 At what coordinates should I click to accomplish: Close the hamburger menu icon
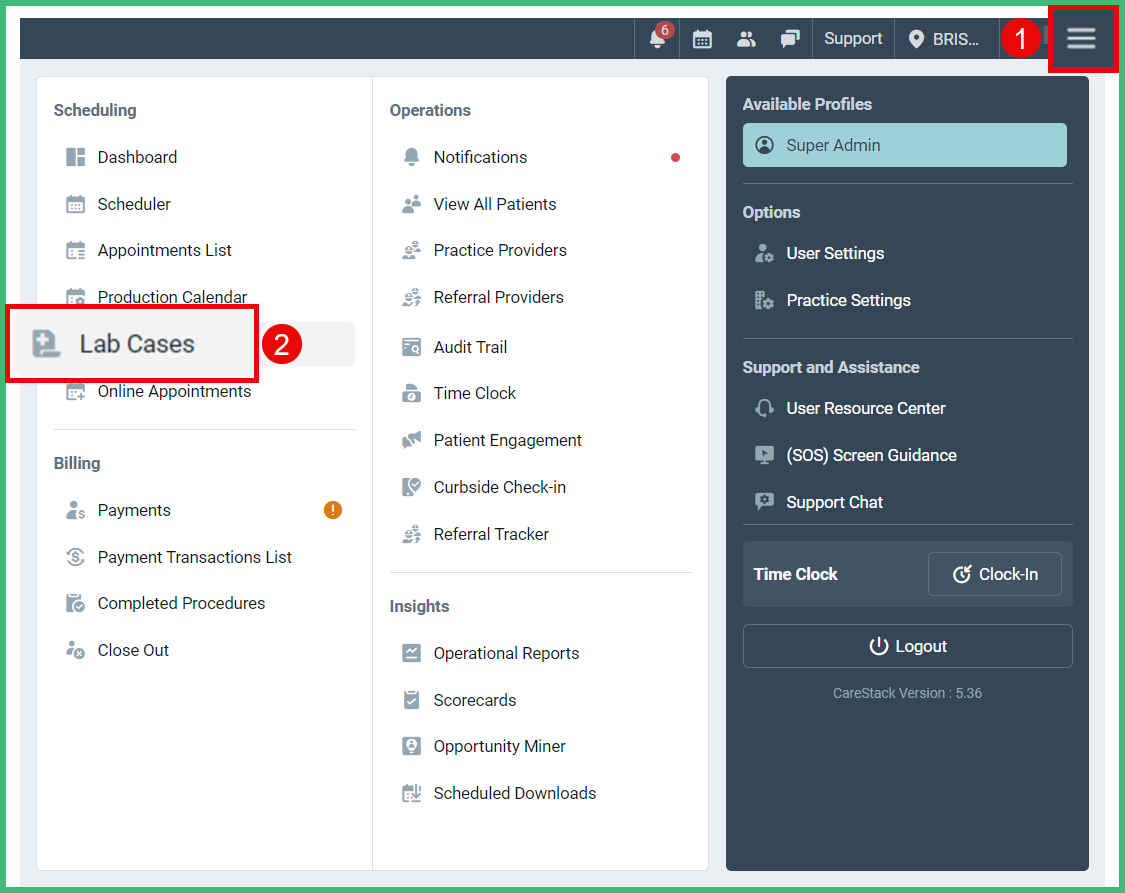click(x=1081, y=38)
